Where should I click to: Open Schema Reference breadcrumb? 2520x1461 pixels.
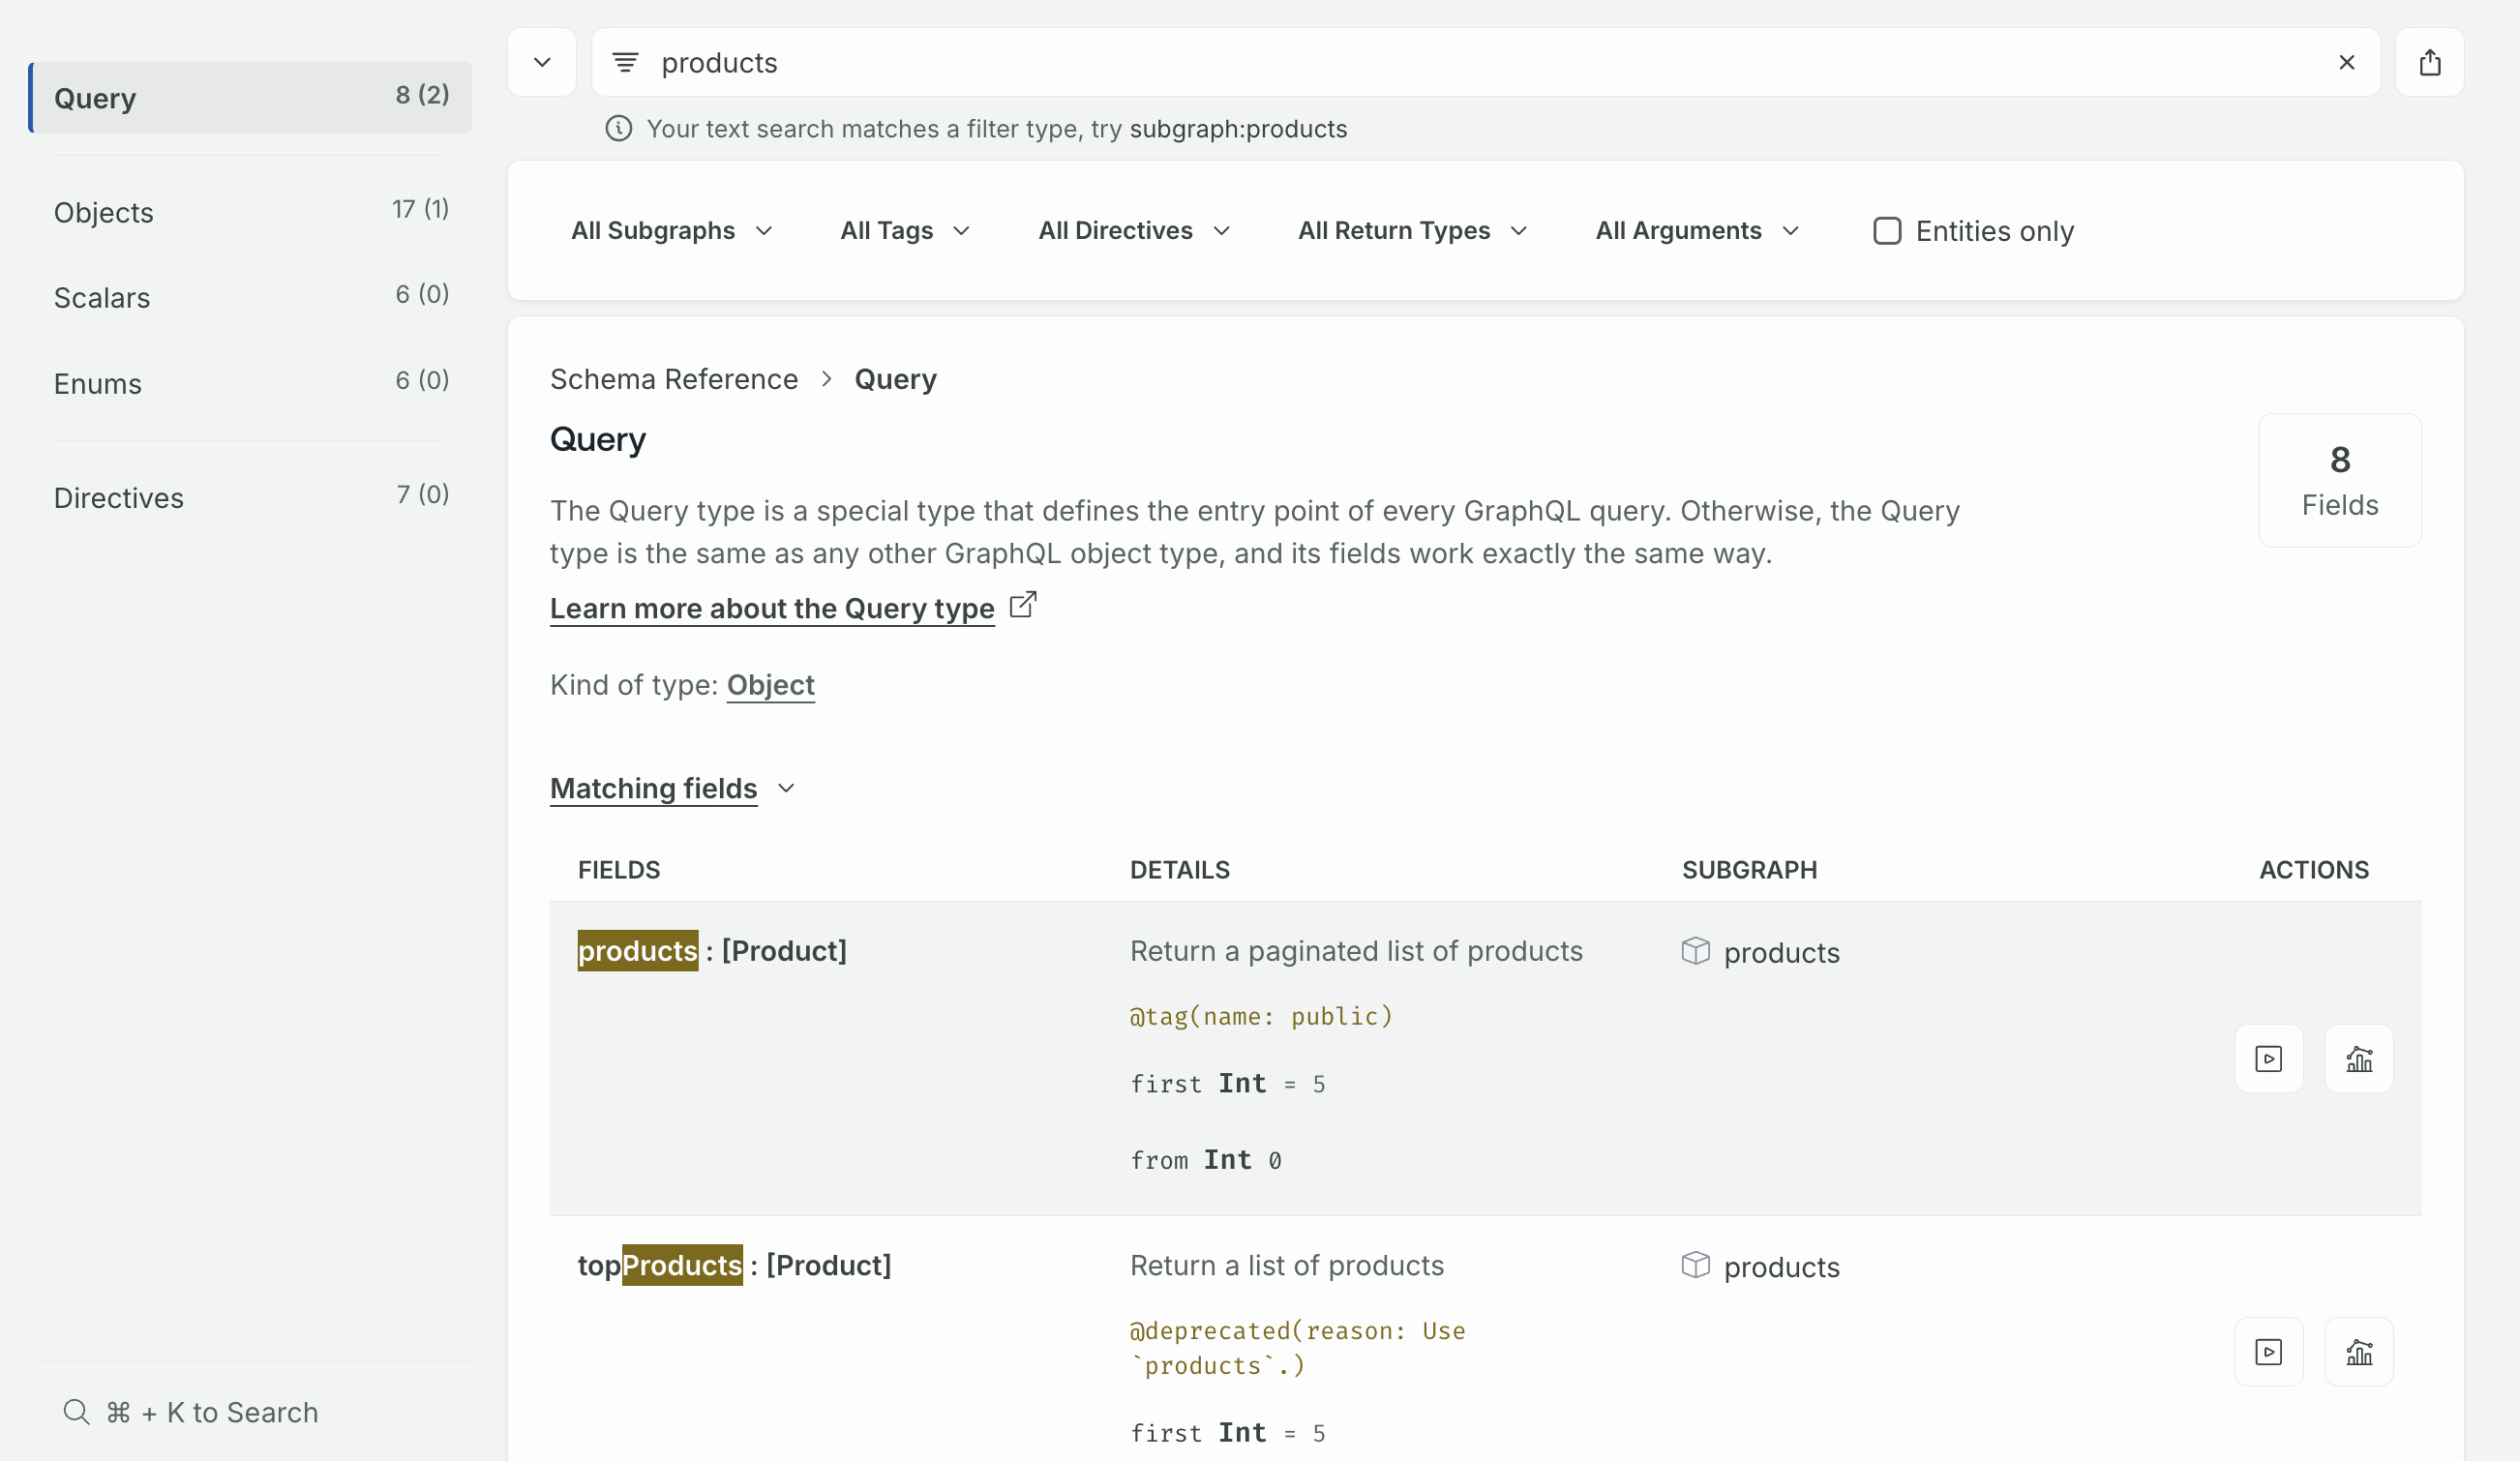pyautogui.click(x=673, y=379)
